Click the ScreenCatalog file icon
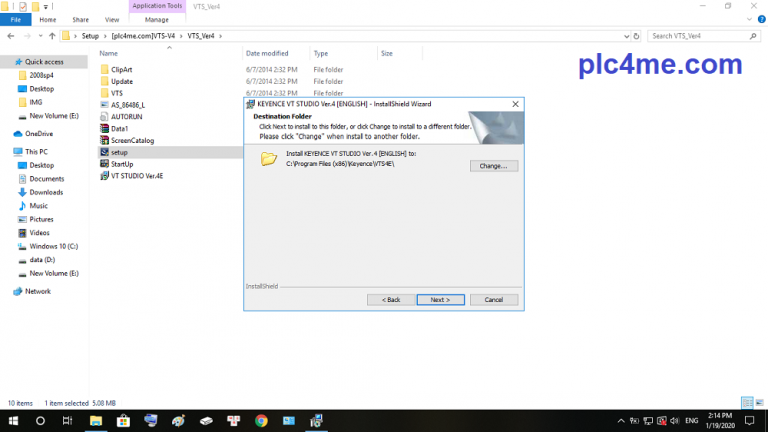 click(103, 140)
